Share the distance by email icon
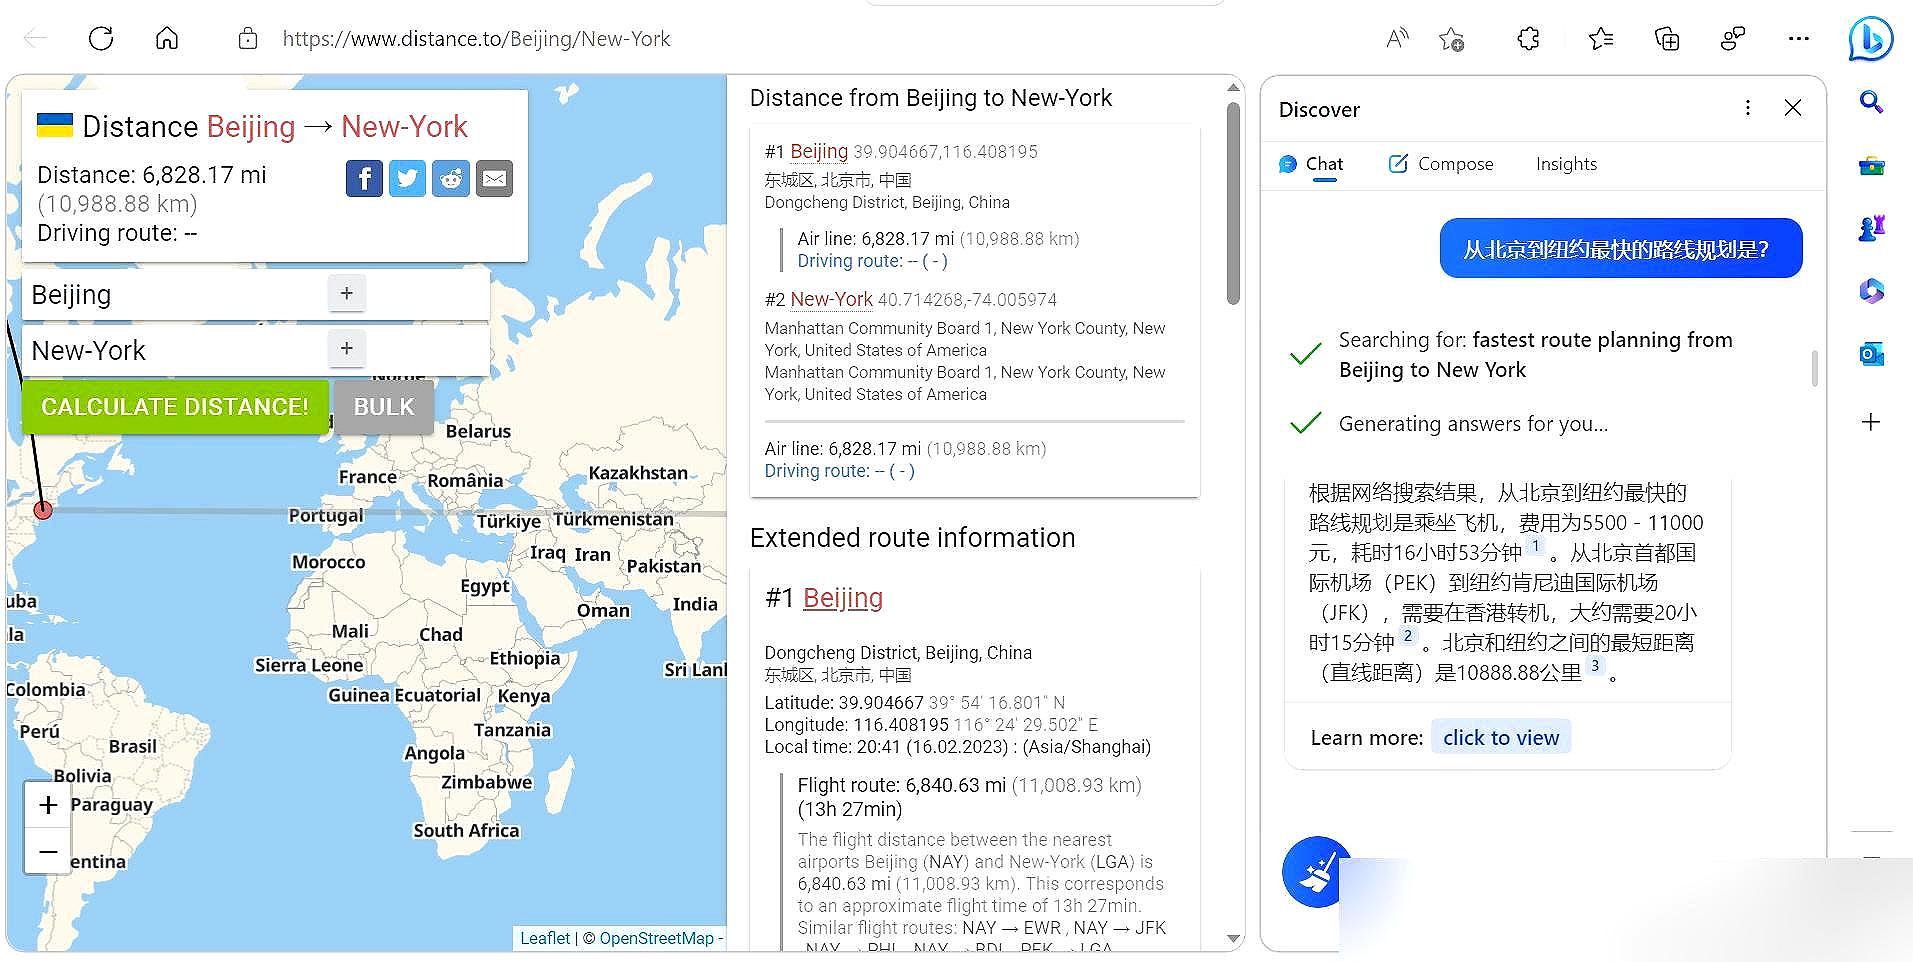Screen dimensions: 1913x962 click(494, 179)
